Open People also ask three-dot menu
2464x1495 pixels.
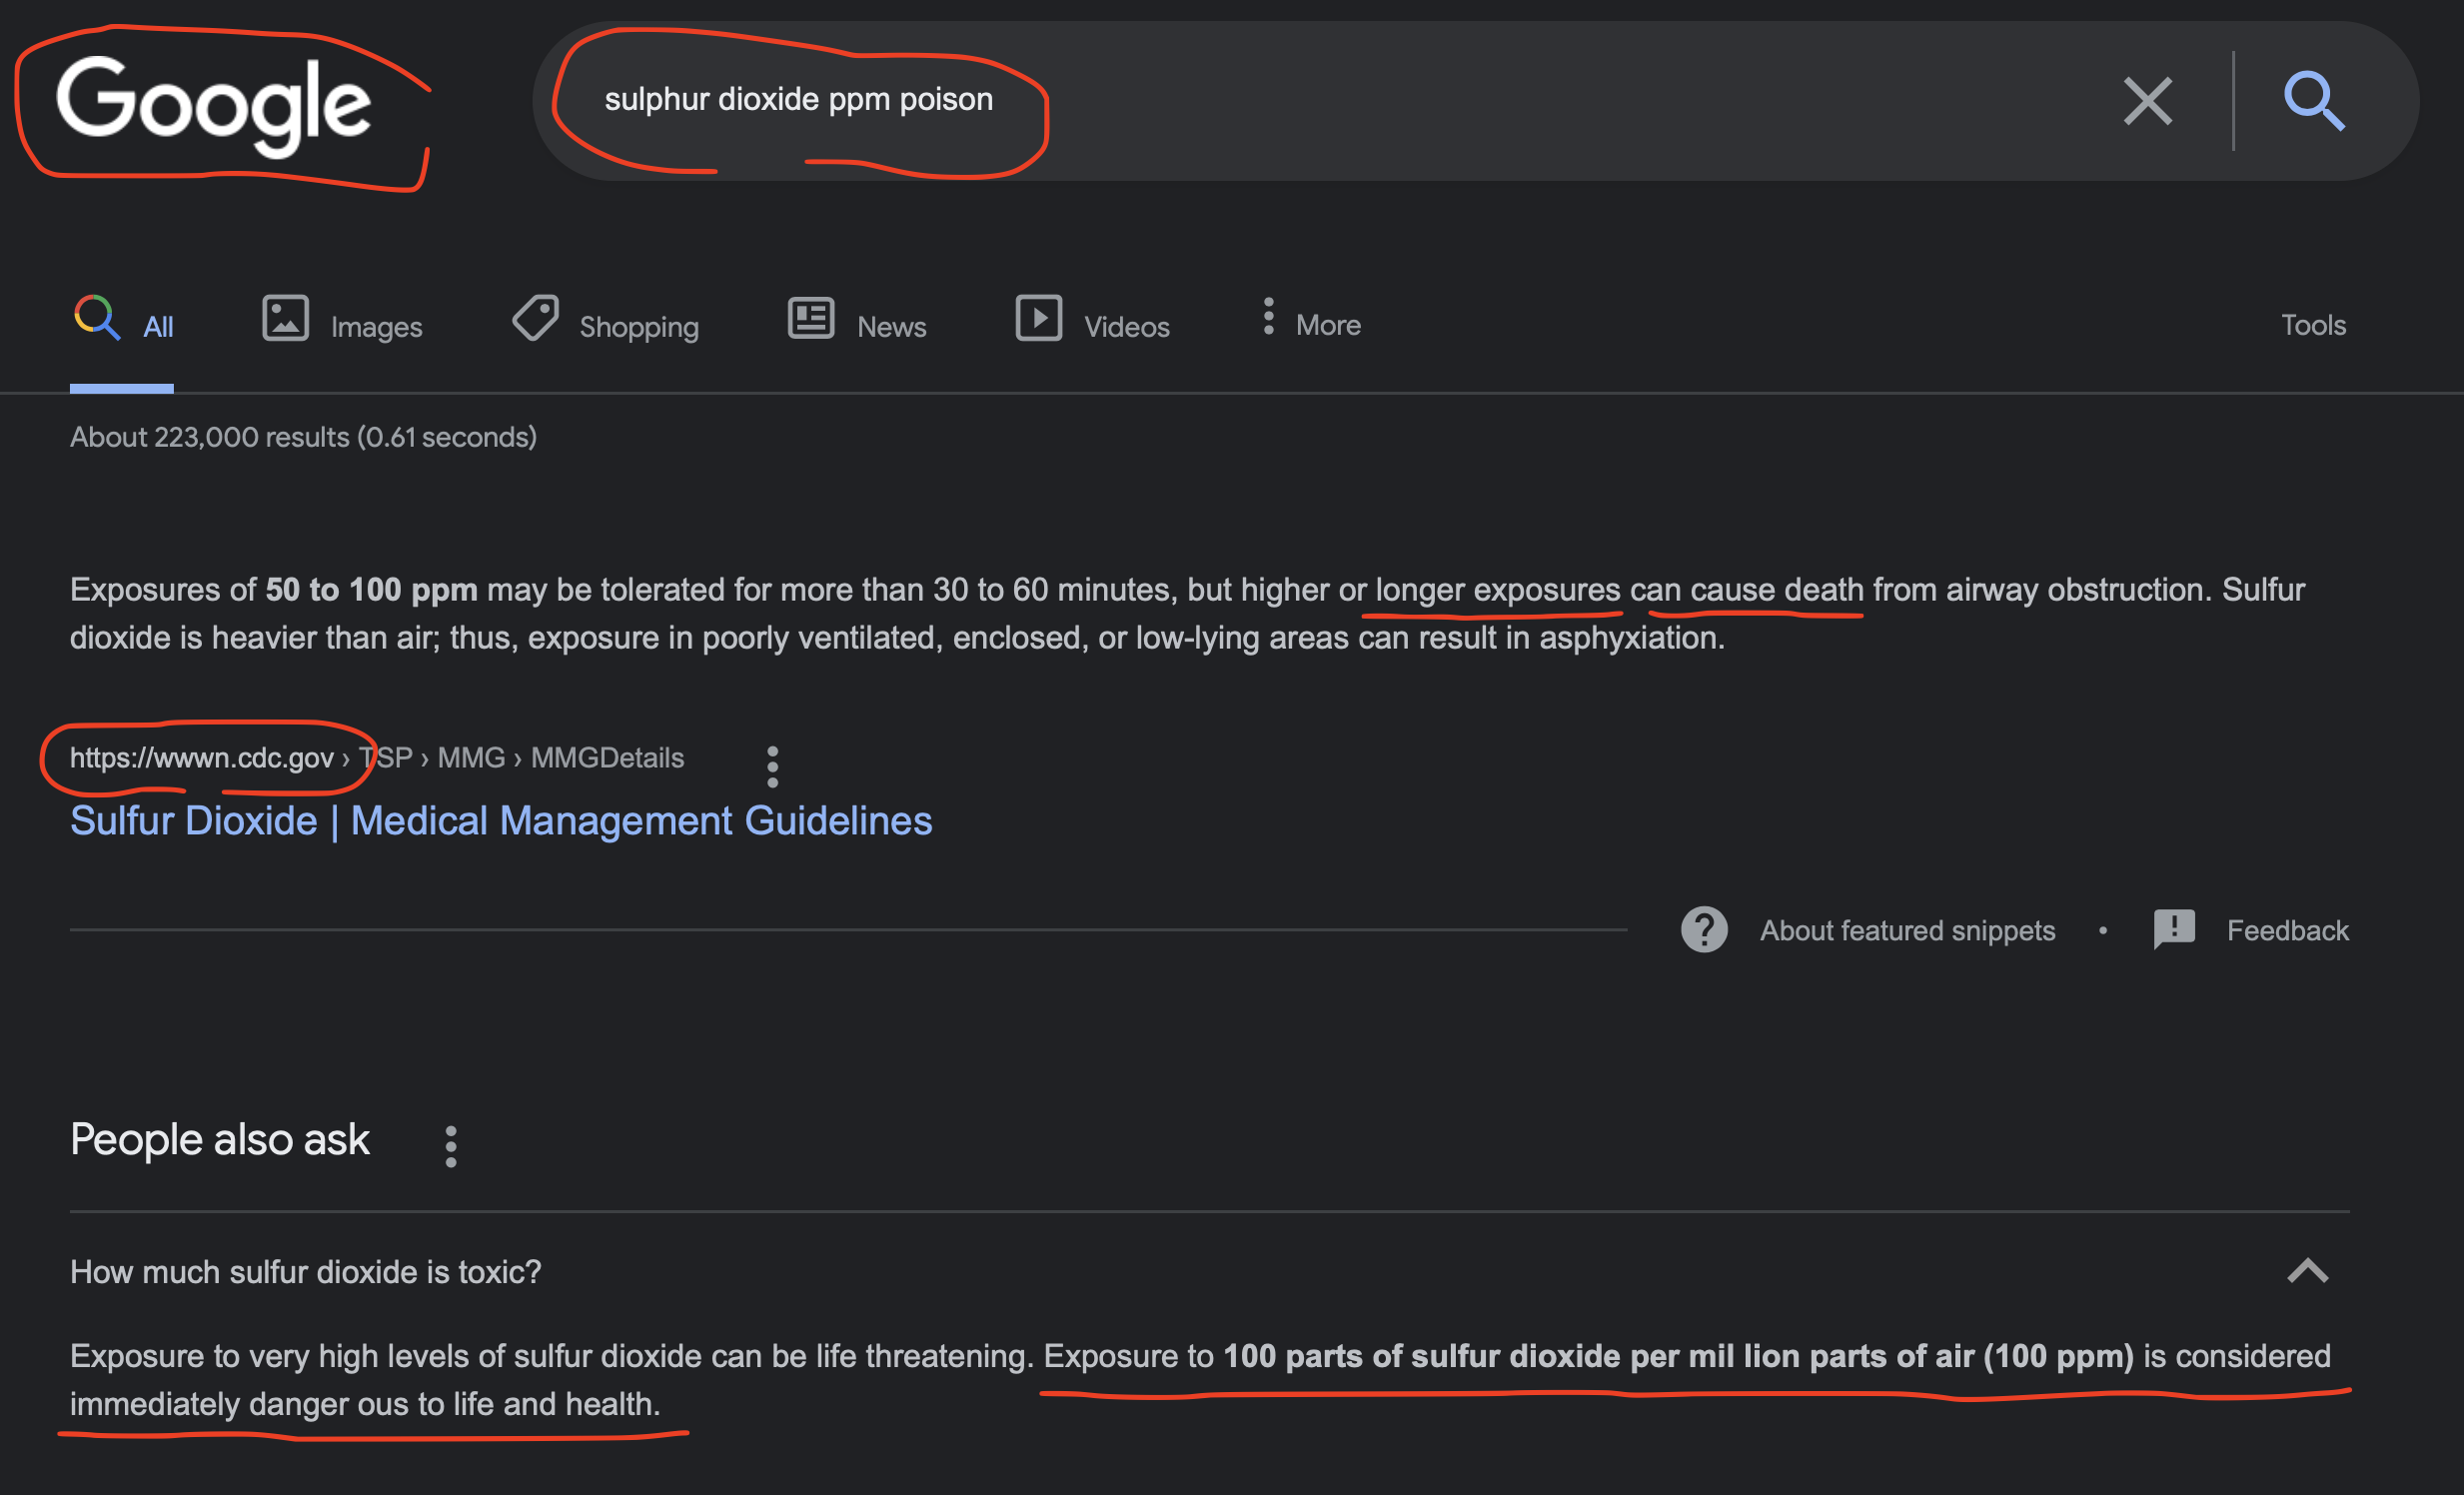451,1146
